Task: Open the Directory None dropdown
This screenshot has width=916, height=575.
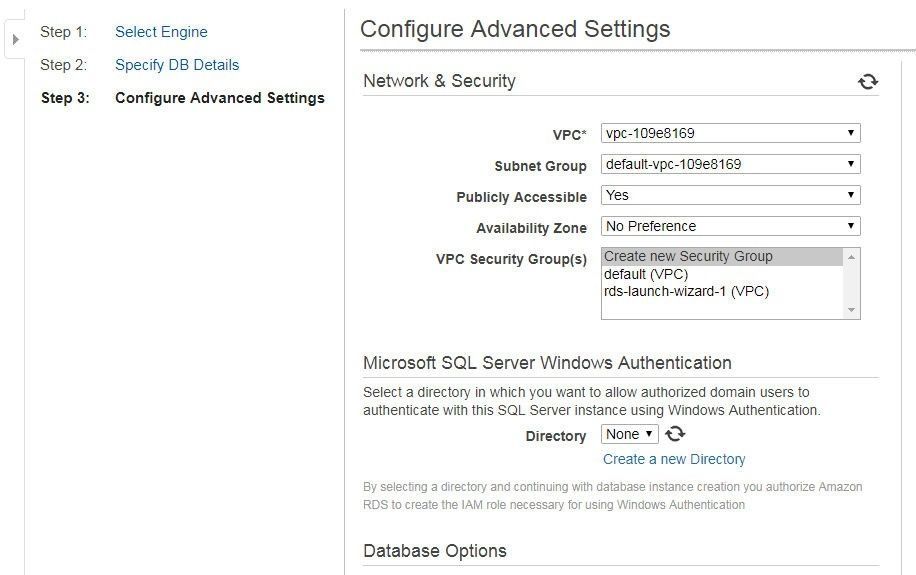Action: tap(629, 434)
